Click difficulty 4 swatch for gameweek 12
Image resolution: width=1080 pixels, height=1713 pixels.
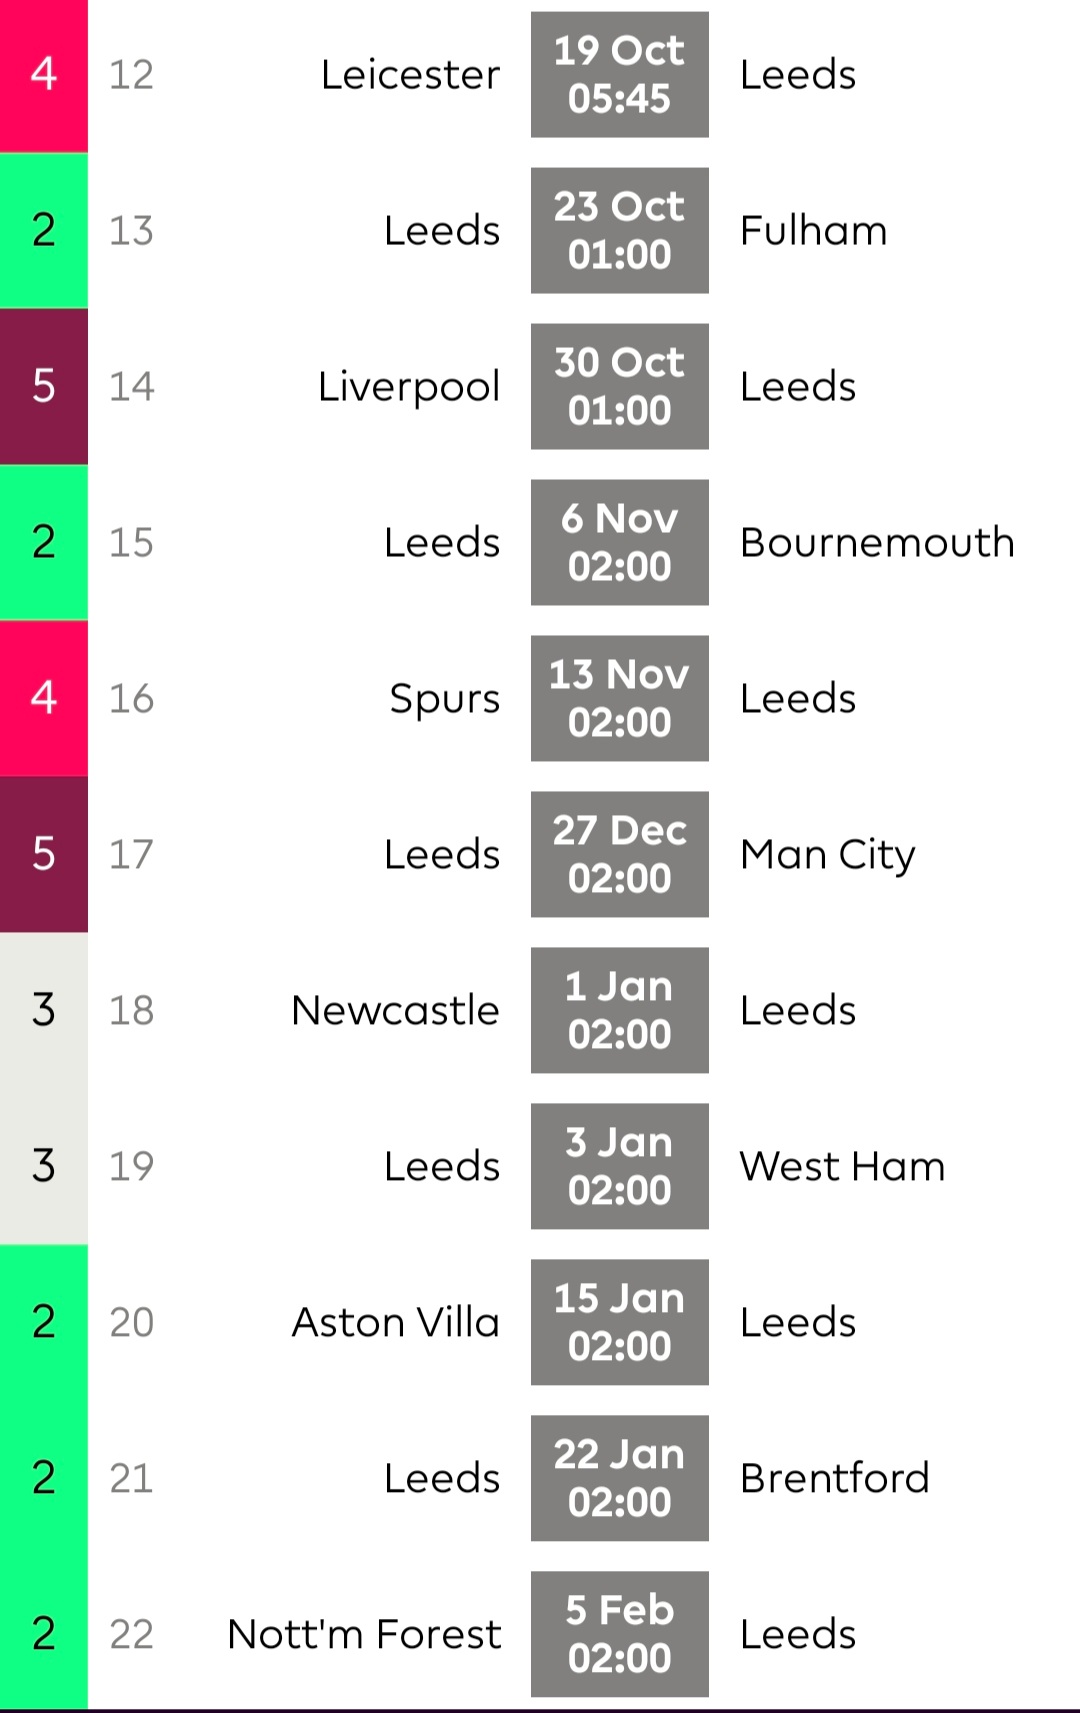click(43, 75)
